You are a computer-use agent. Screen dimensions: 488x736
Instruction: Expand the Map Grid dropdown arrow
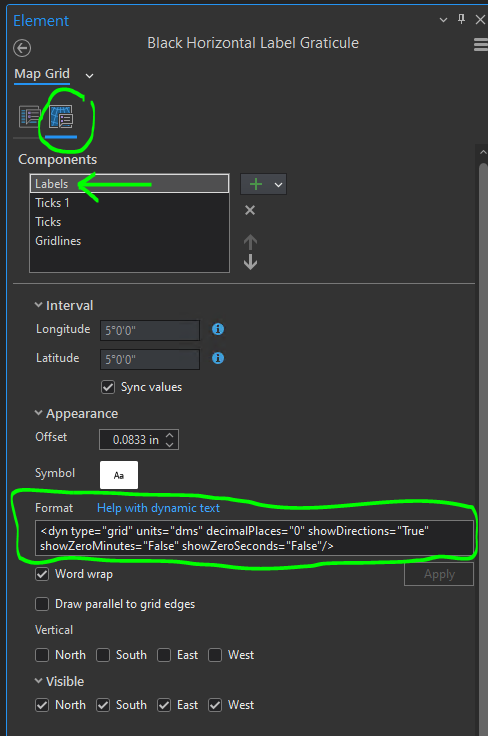[x=89, y=76]
